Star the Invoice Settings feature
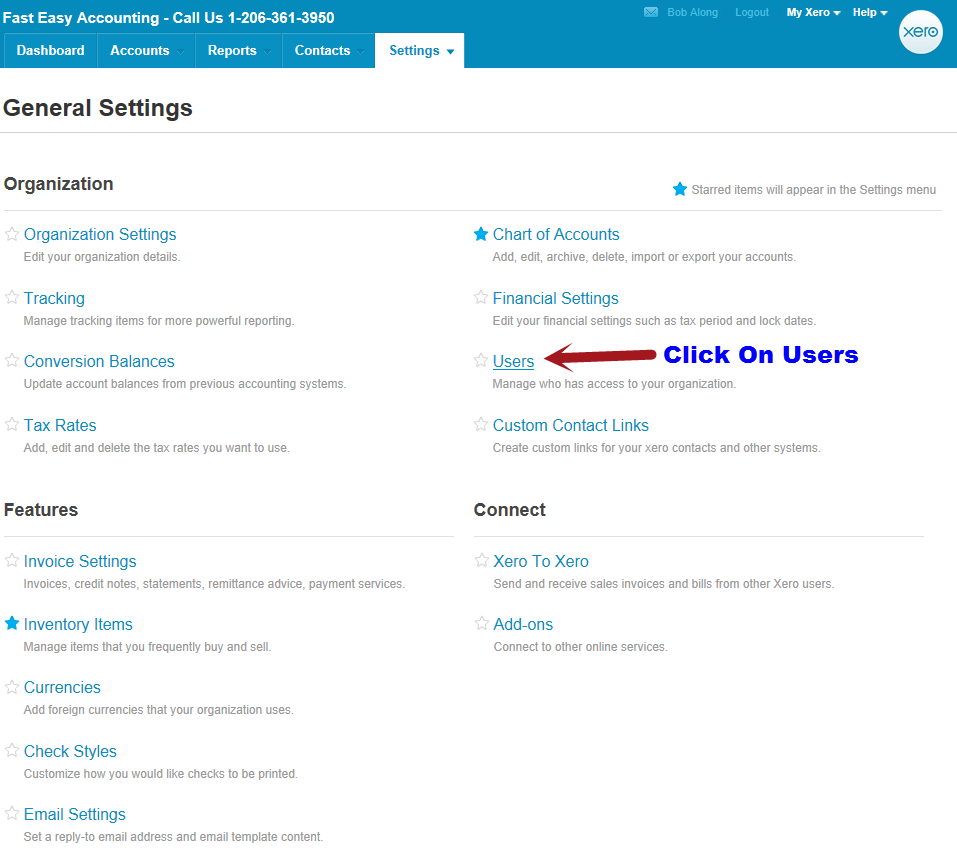 (x=12, y=561)
